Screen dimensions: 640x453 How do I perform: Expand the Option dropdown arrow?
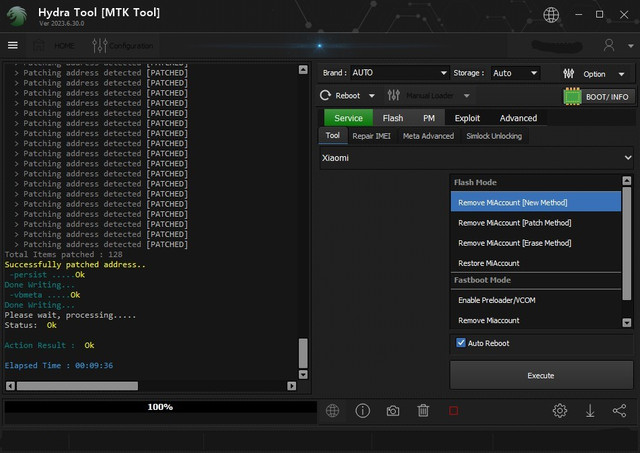(x=621, y=74)
